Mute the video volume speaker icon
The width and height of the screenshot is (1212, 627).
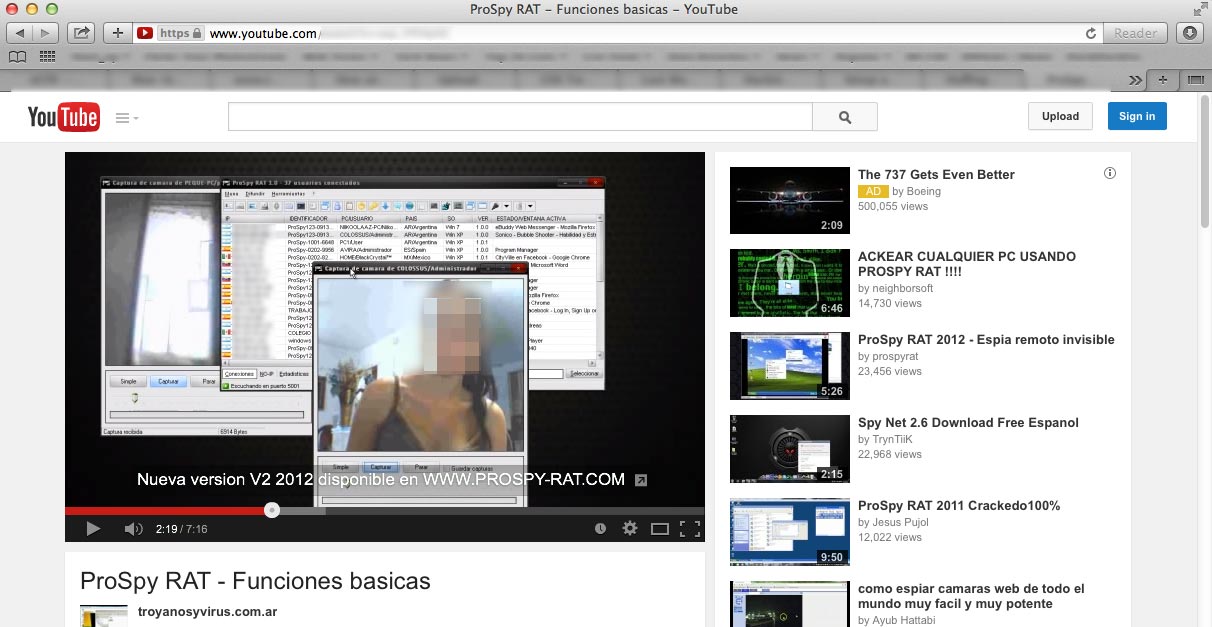pos(133,529)
